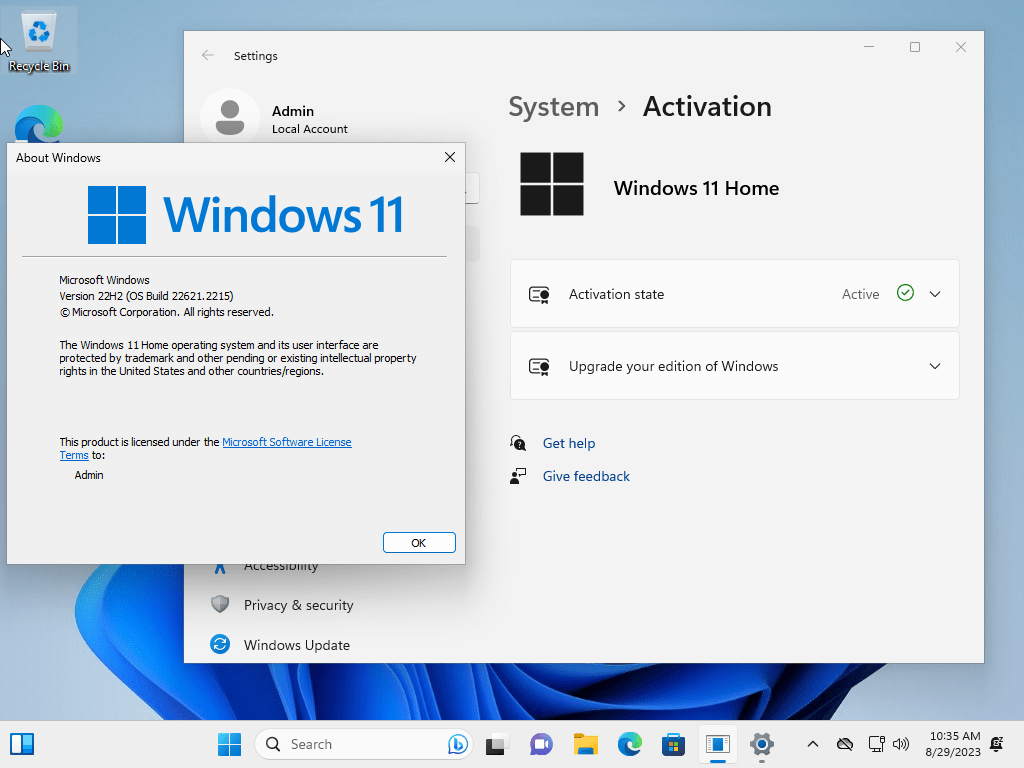The image size is (1024, 768).
Task: Open the Recycle Bin desktop icon
Action: coord(39,41)
